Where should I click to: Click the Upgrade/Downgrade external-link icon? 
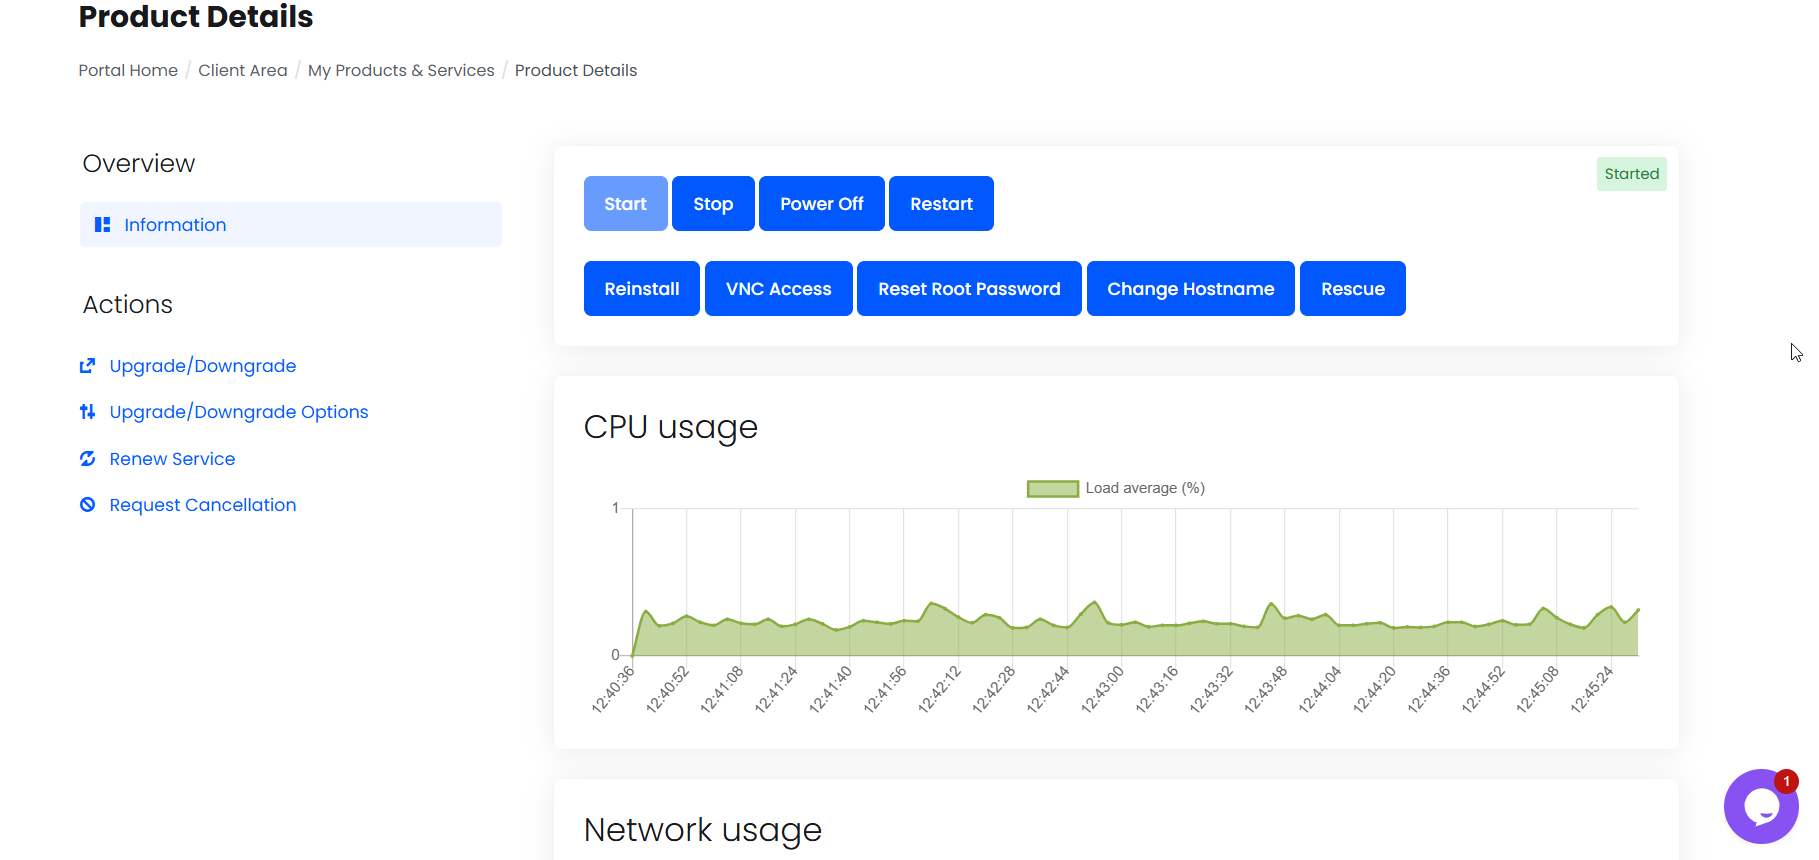click(x=88, y=366)
